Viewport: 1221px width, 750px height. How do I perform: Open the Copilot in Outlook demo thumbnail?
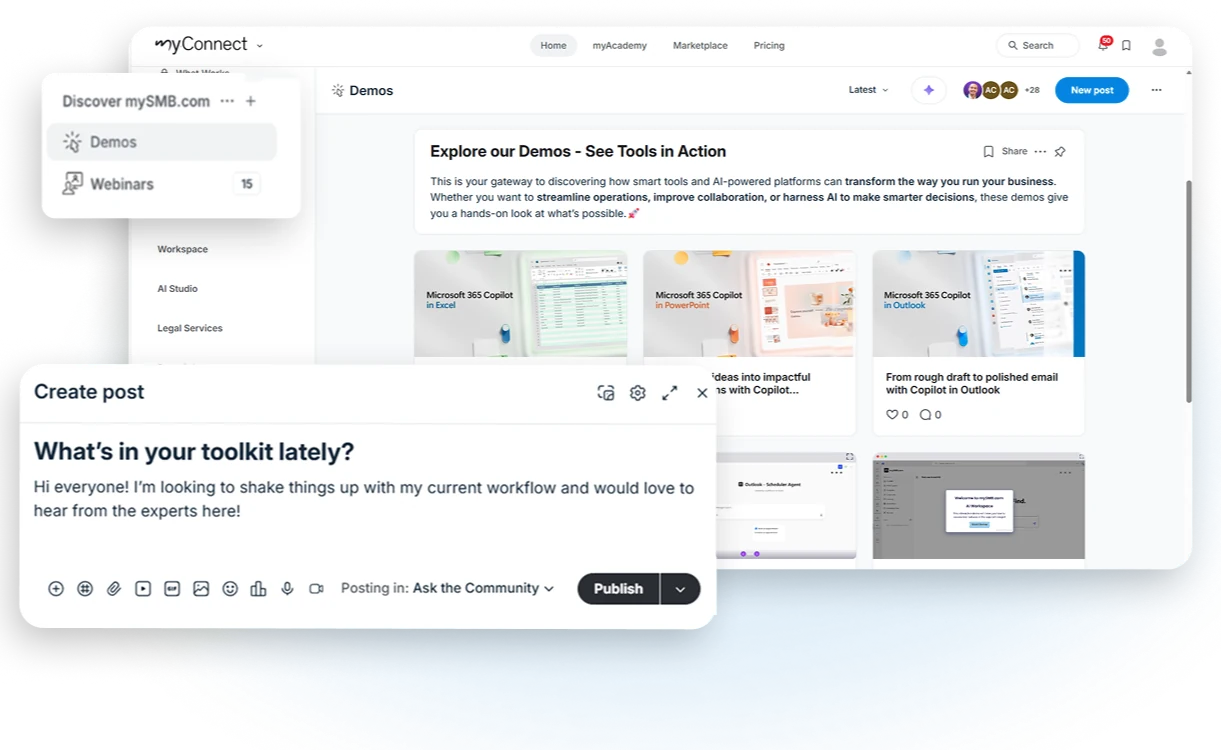[979, 304]
